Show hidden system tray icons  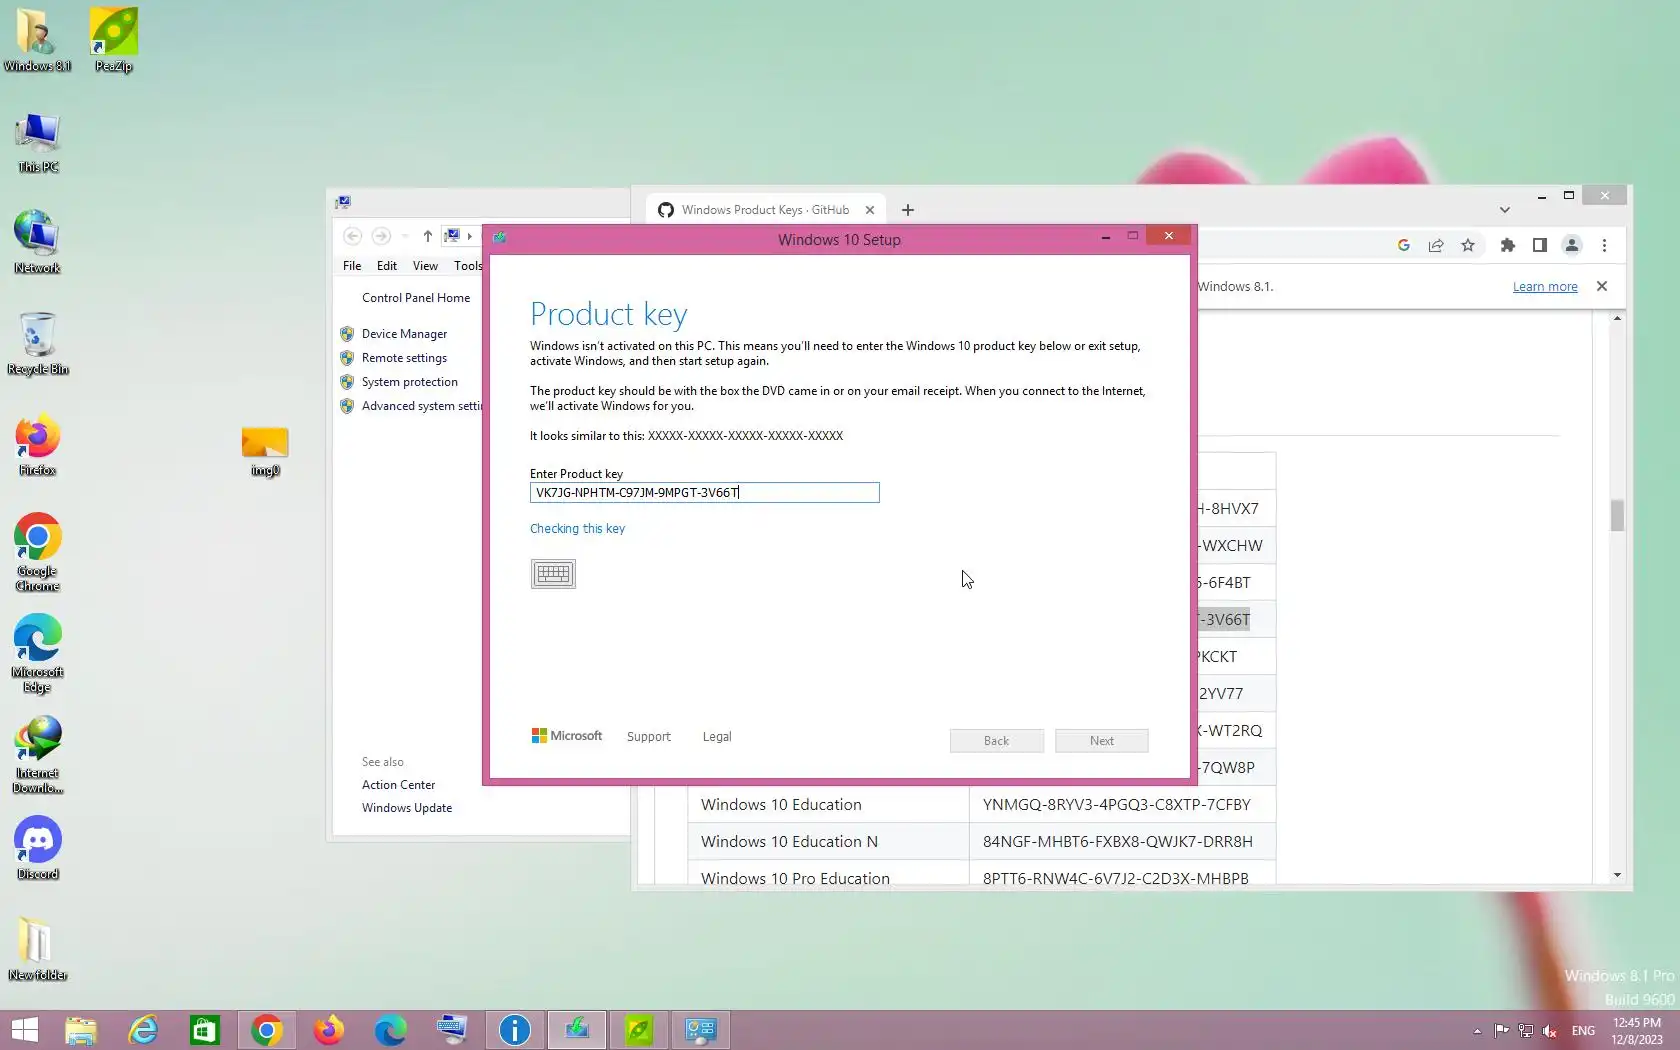tap(1477, 1031)
